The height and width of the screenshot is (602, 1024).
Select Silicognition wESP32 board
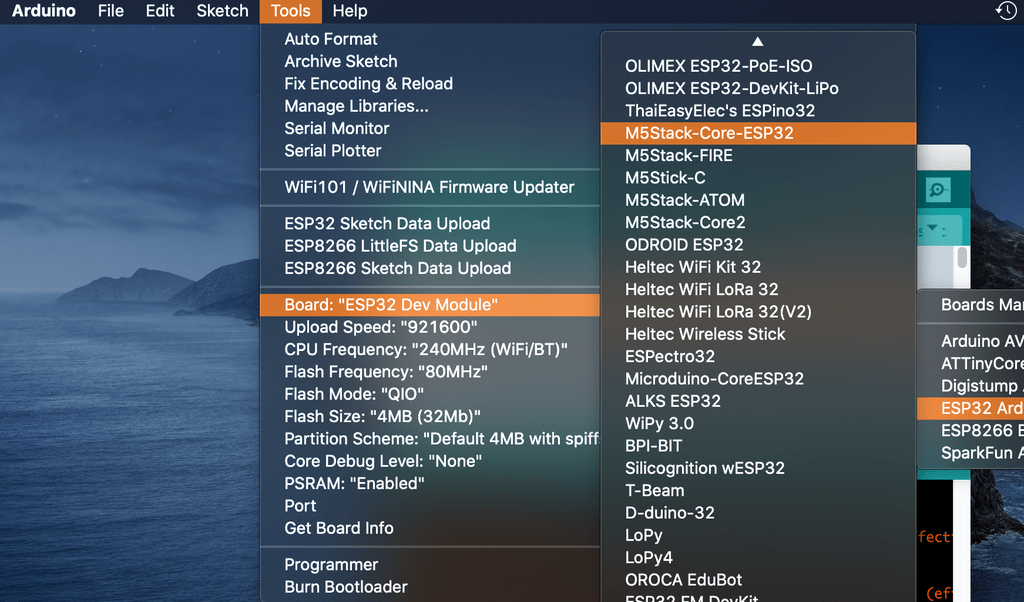(758, 468)
